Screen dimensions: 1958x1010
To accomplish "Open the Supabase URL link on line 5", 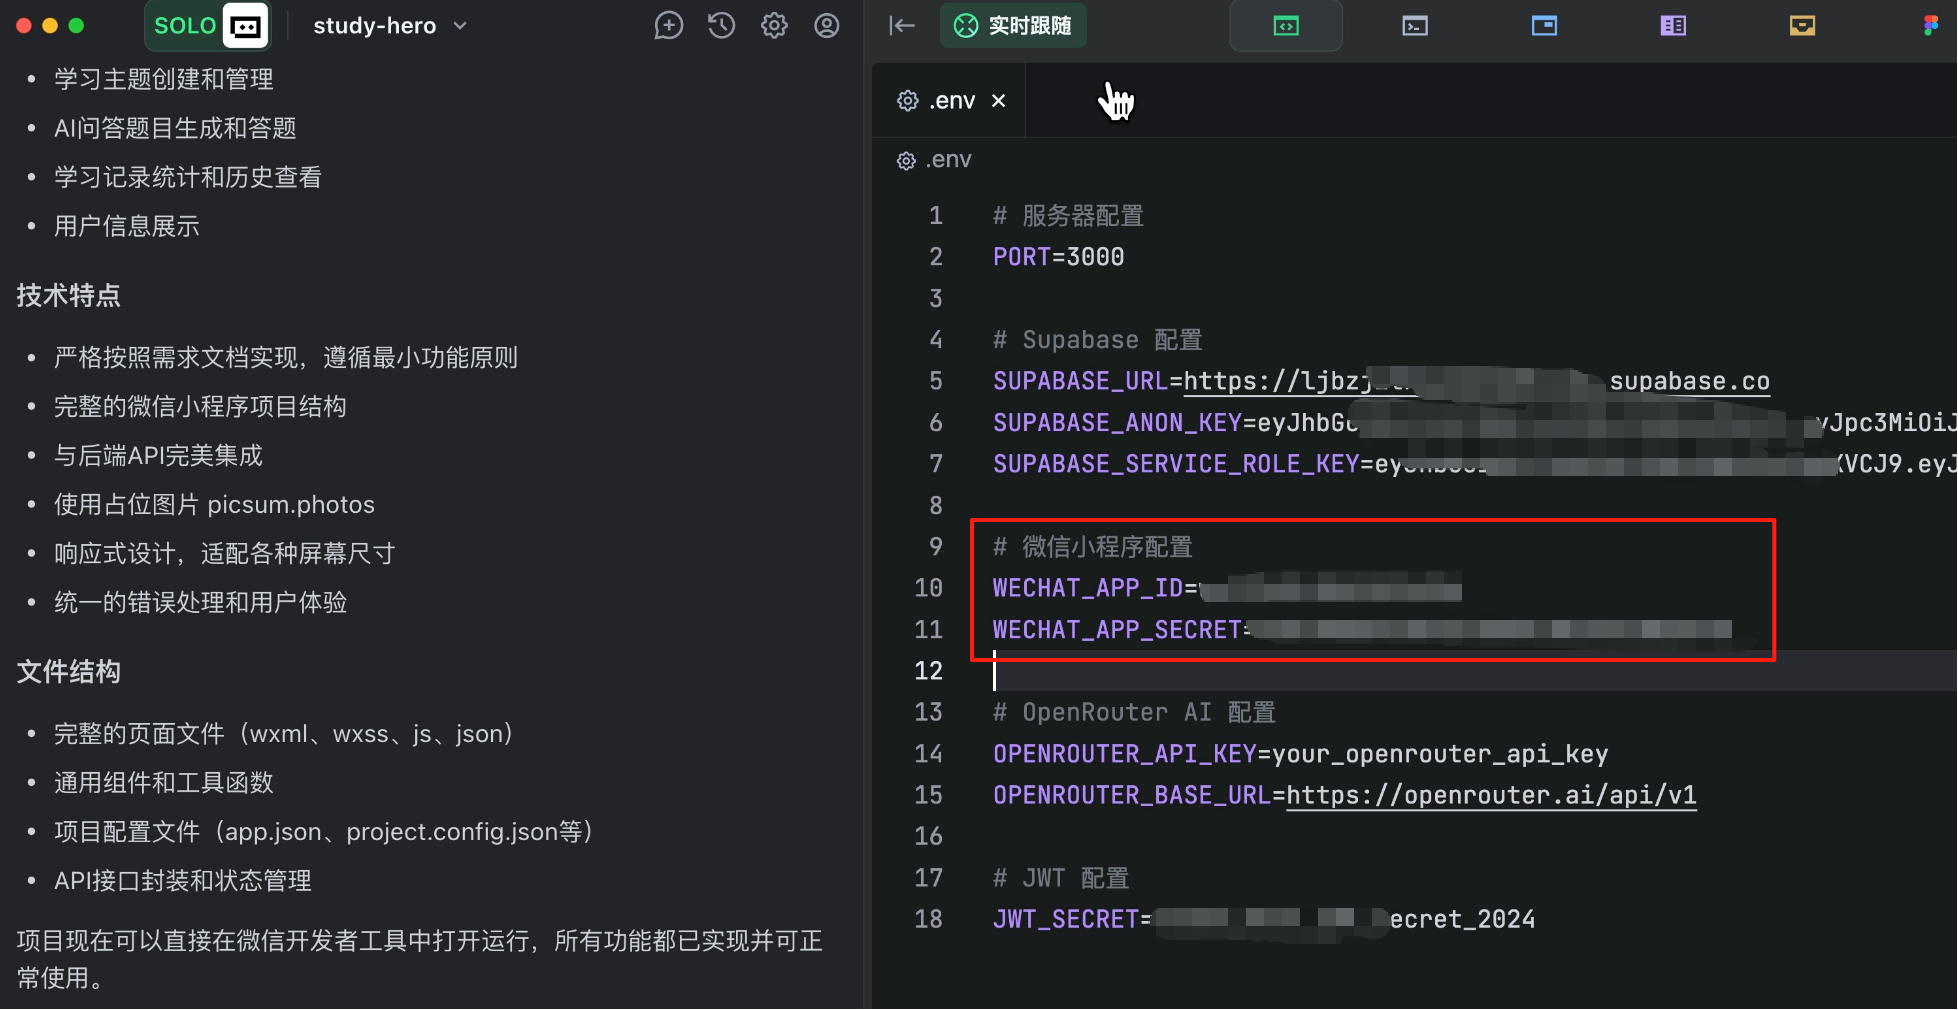I will [1476, 382].
